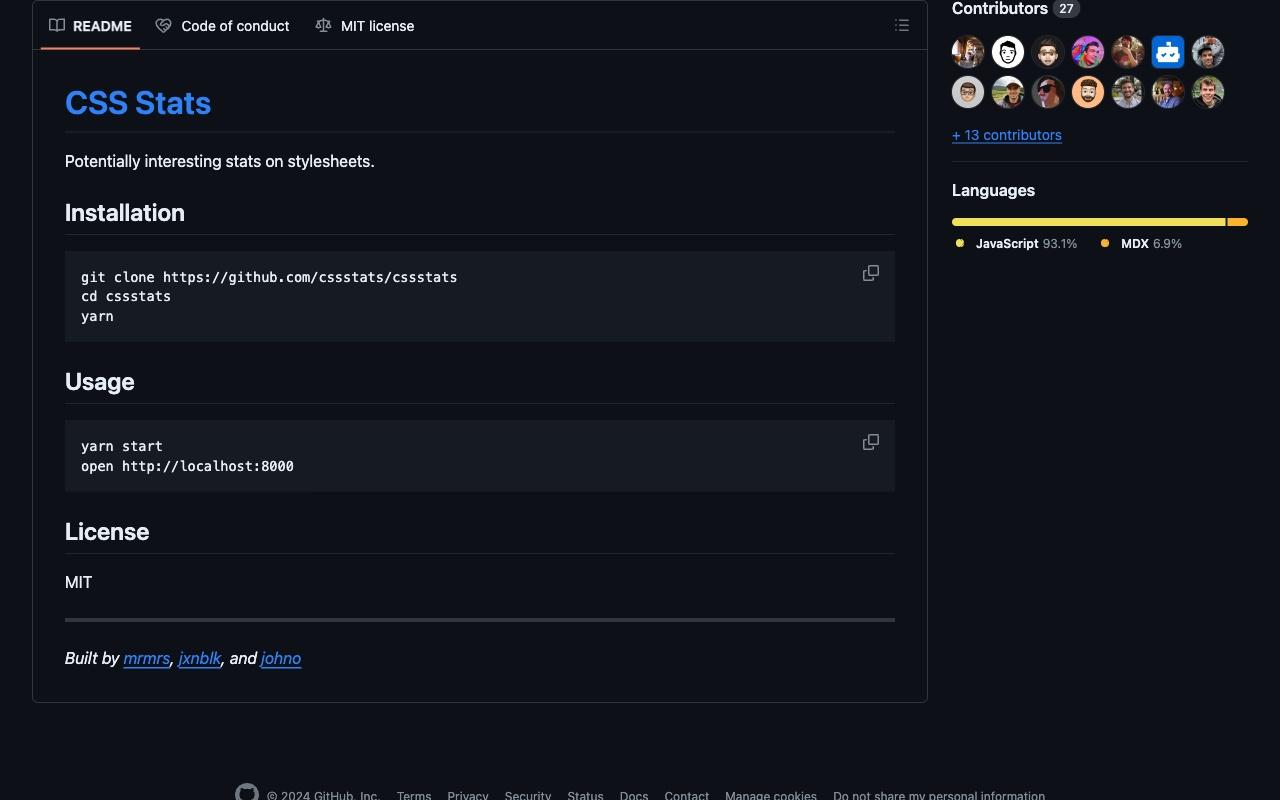Open the jxnblk author link
The height and width of the screenshot is (800, 1280).
coord(200,658)
